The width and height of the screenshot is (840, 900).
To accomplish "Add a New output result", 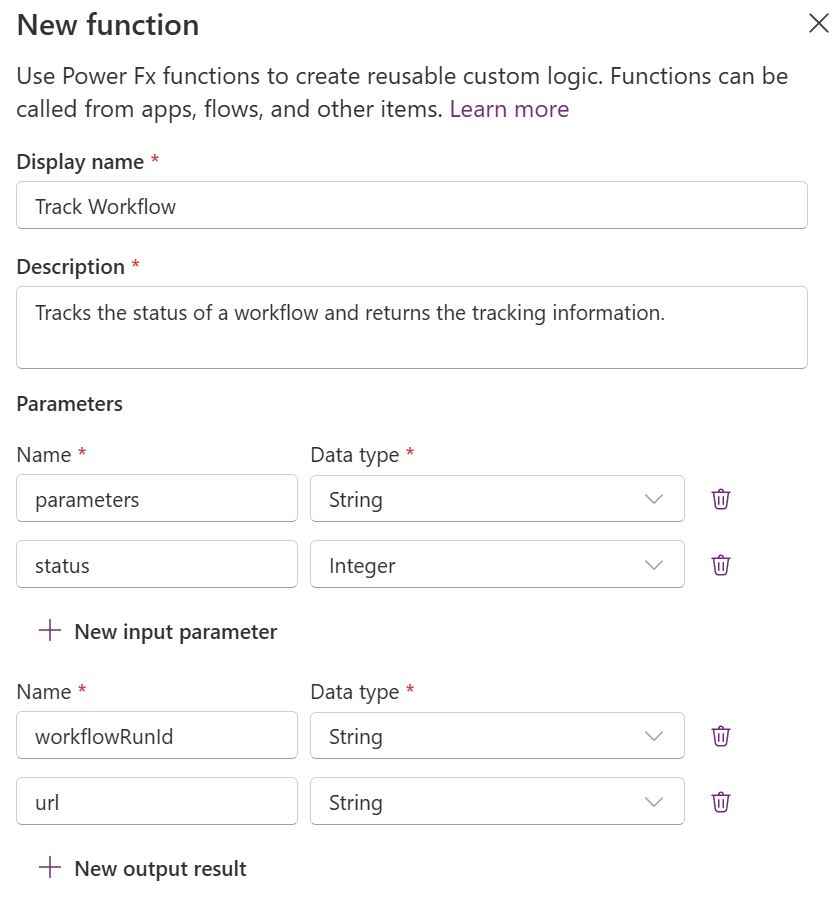I will coord(160,869).
